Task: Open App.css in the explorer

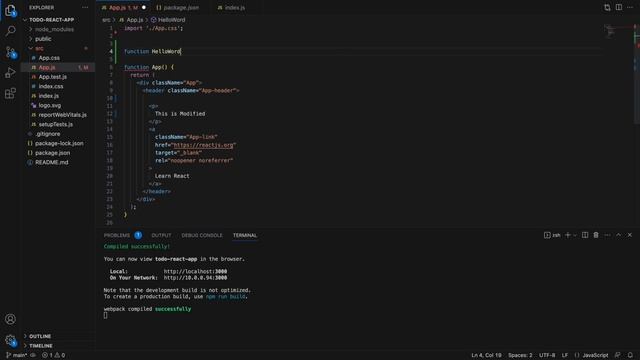Action: click(x=49, y=58)
